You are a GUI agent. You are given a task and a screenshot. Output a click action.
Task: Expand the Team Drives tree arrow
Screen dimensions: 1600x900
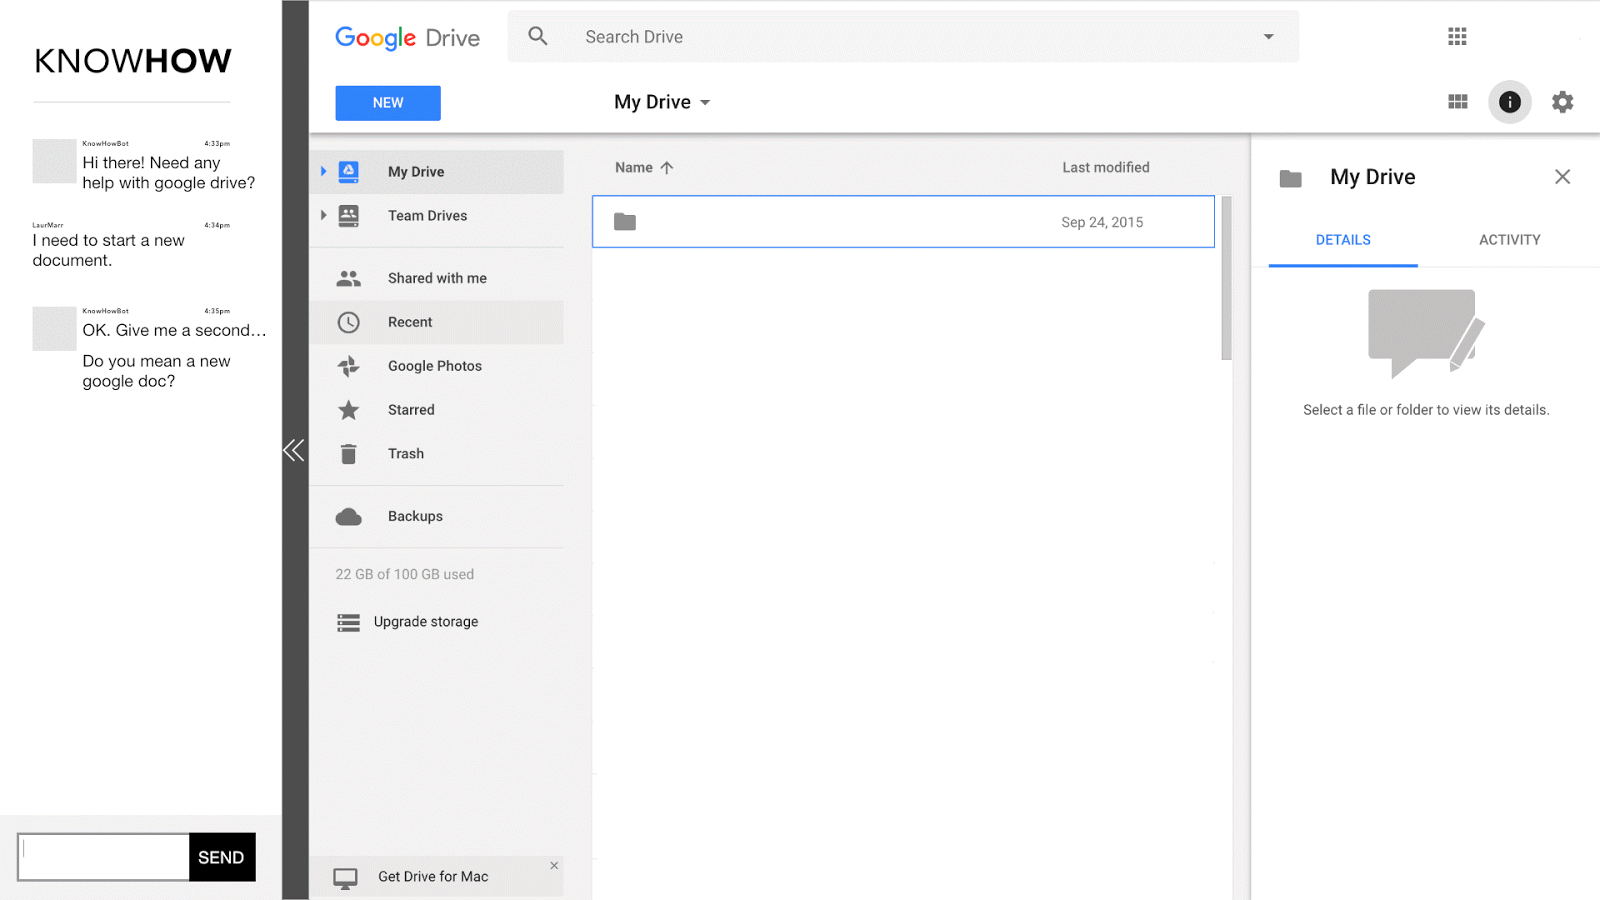[x=323, y=215]
